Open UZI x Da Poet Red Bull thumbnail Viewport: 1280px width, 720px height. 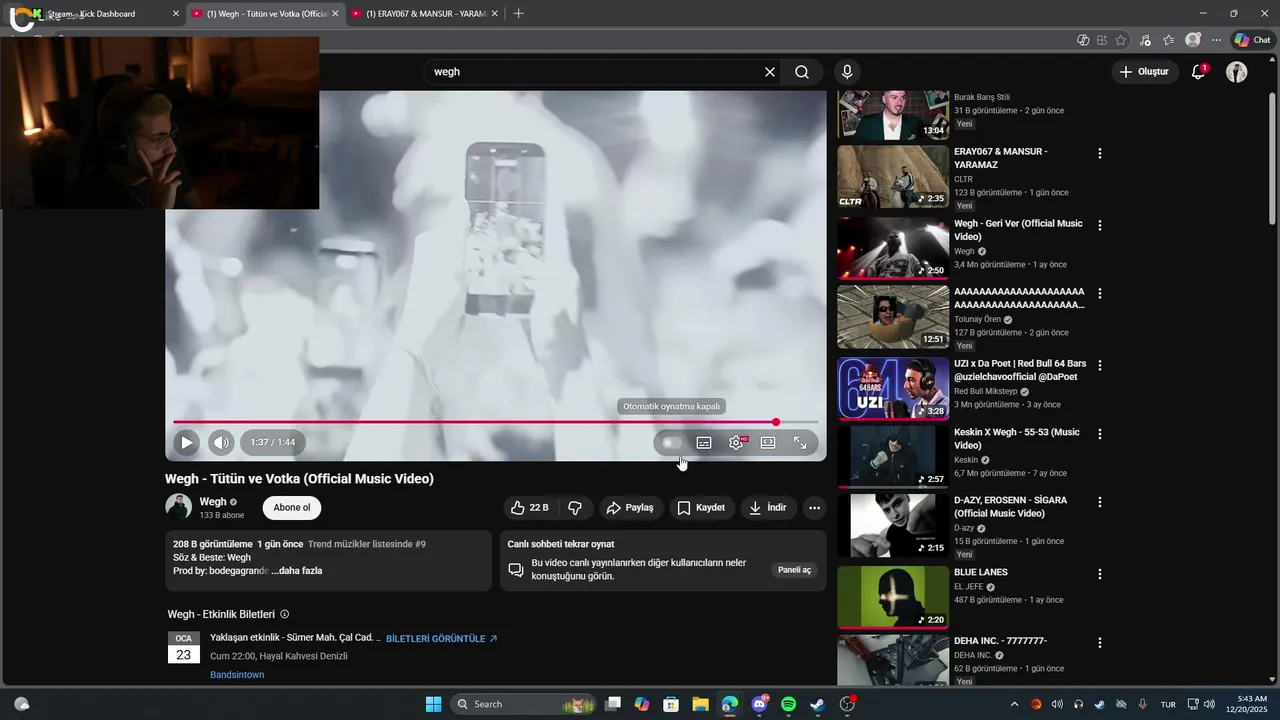(x=893, y=389)
